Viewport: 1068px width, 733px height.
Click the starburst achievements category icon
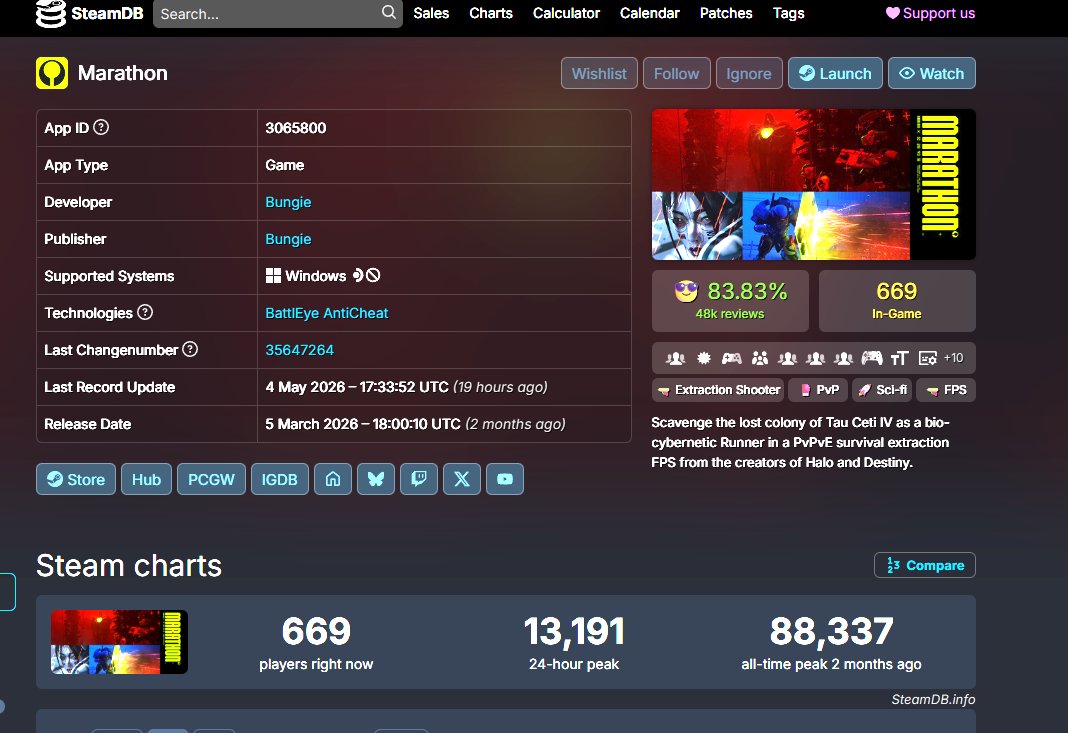(704, 358)
